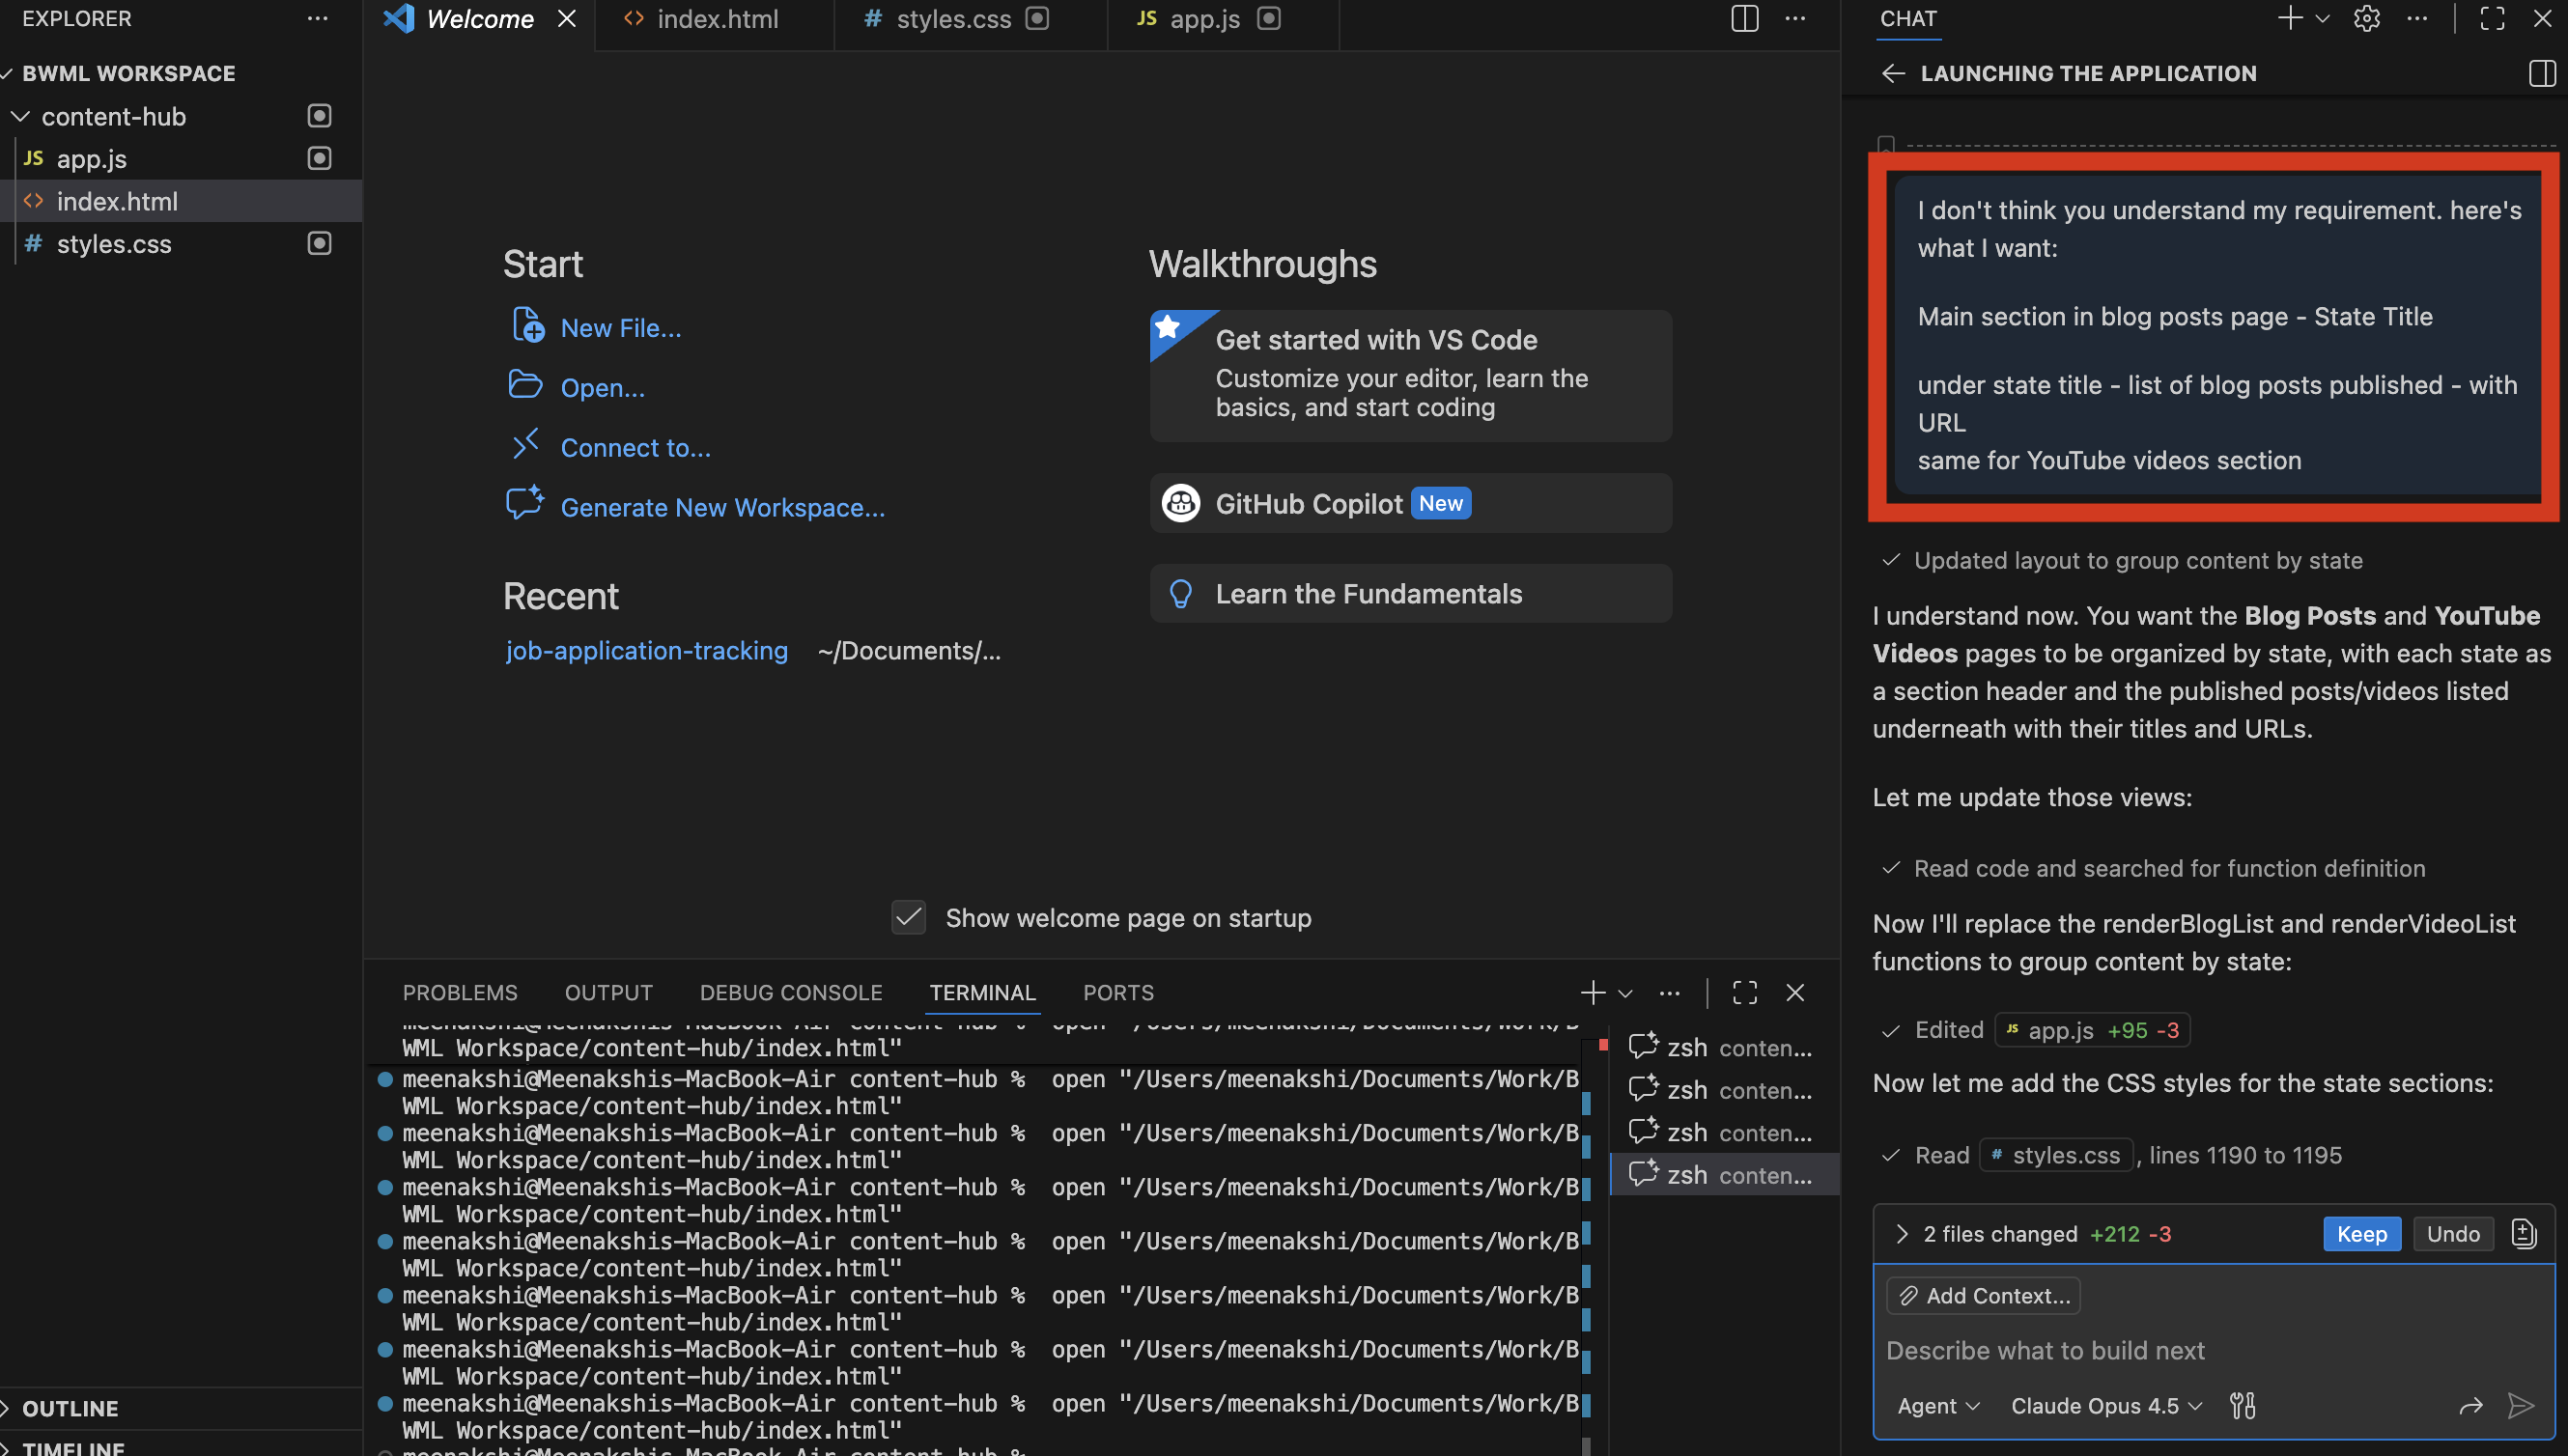The height and width of the screenshot is (1456, 2568).
Task: Open the Agent mode dropdown
Action: (x=1937, y=1405)
